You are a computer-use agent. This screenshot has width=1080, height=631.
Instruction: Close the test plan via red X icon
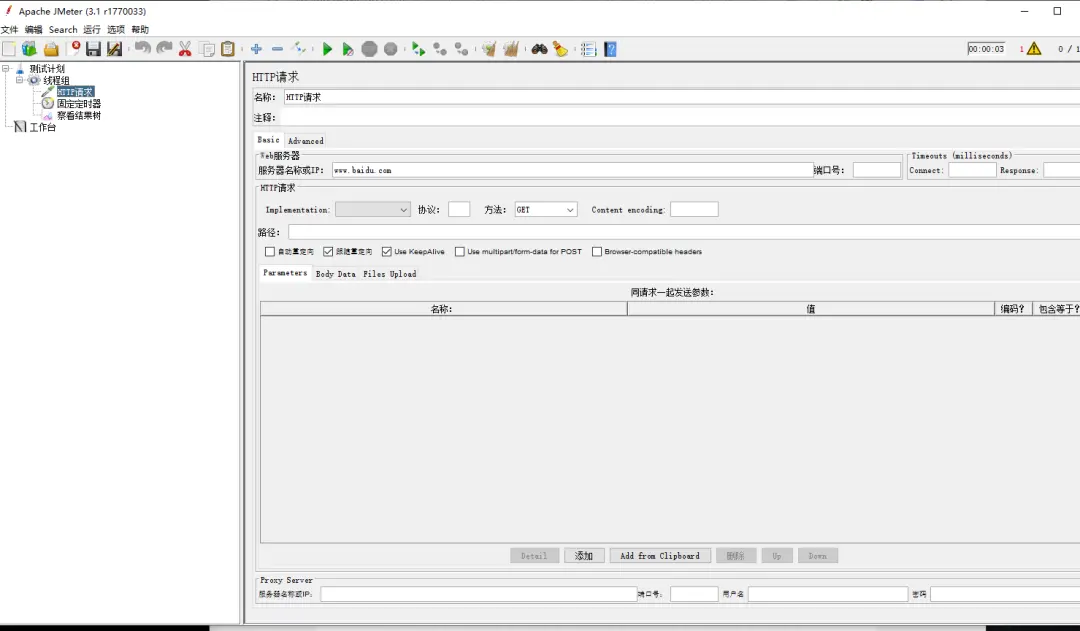click(74, 49)
